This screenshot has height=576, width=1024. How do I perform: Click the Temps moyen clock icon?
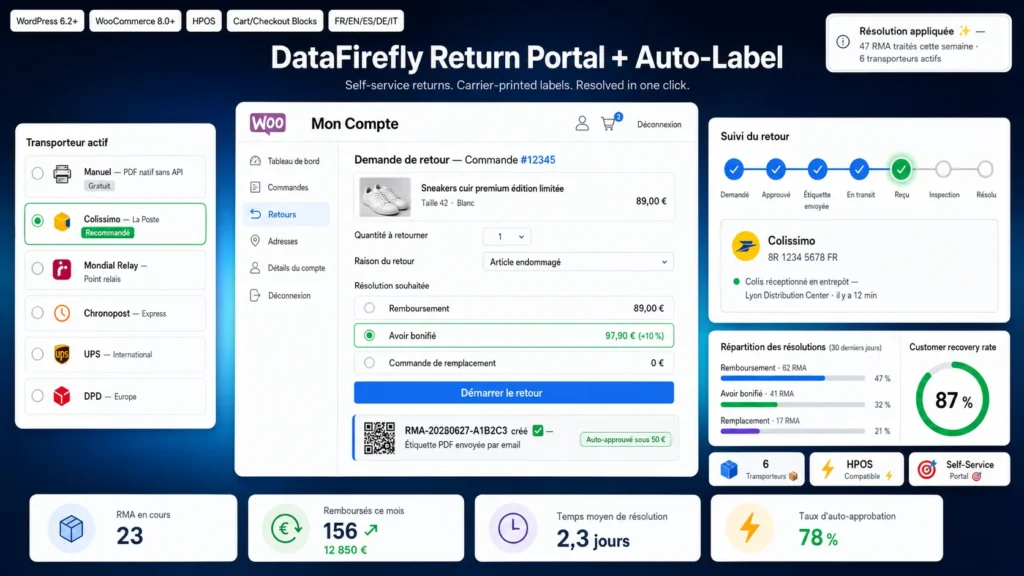click(513, 528)
